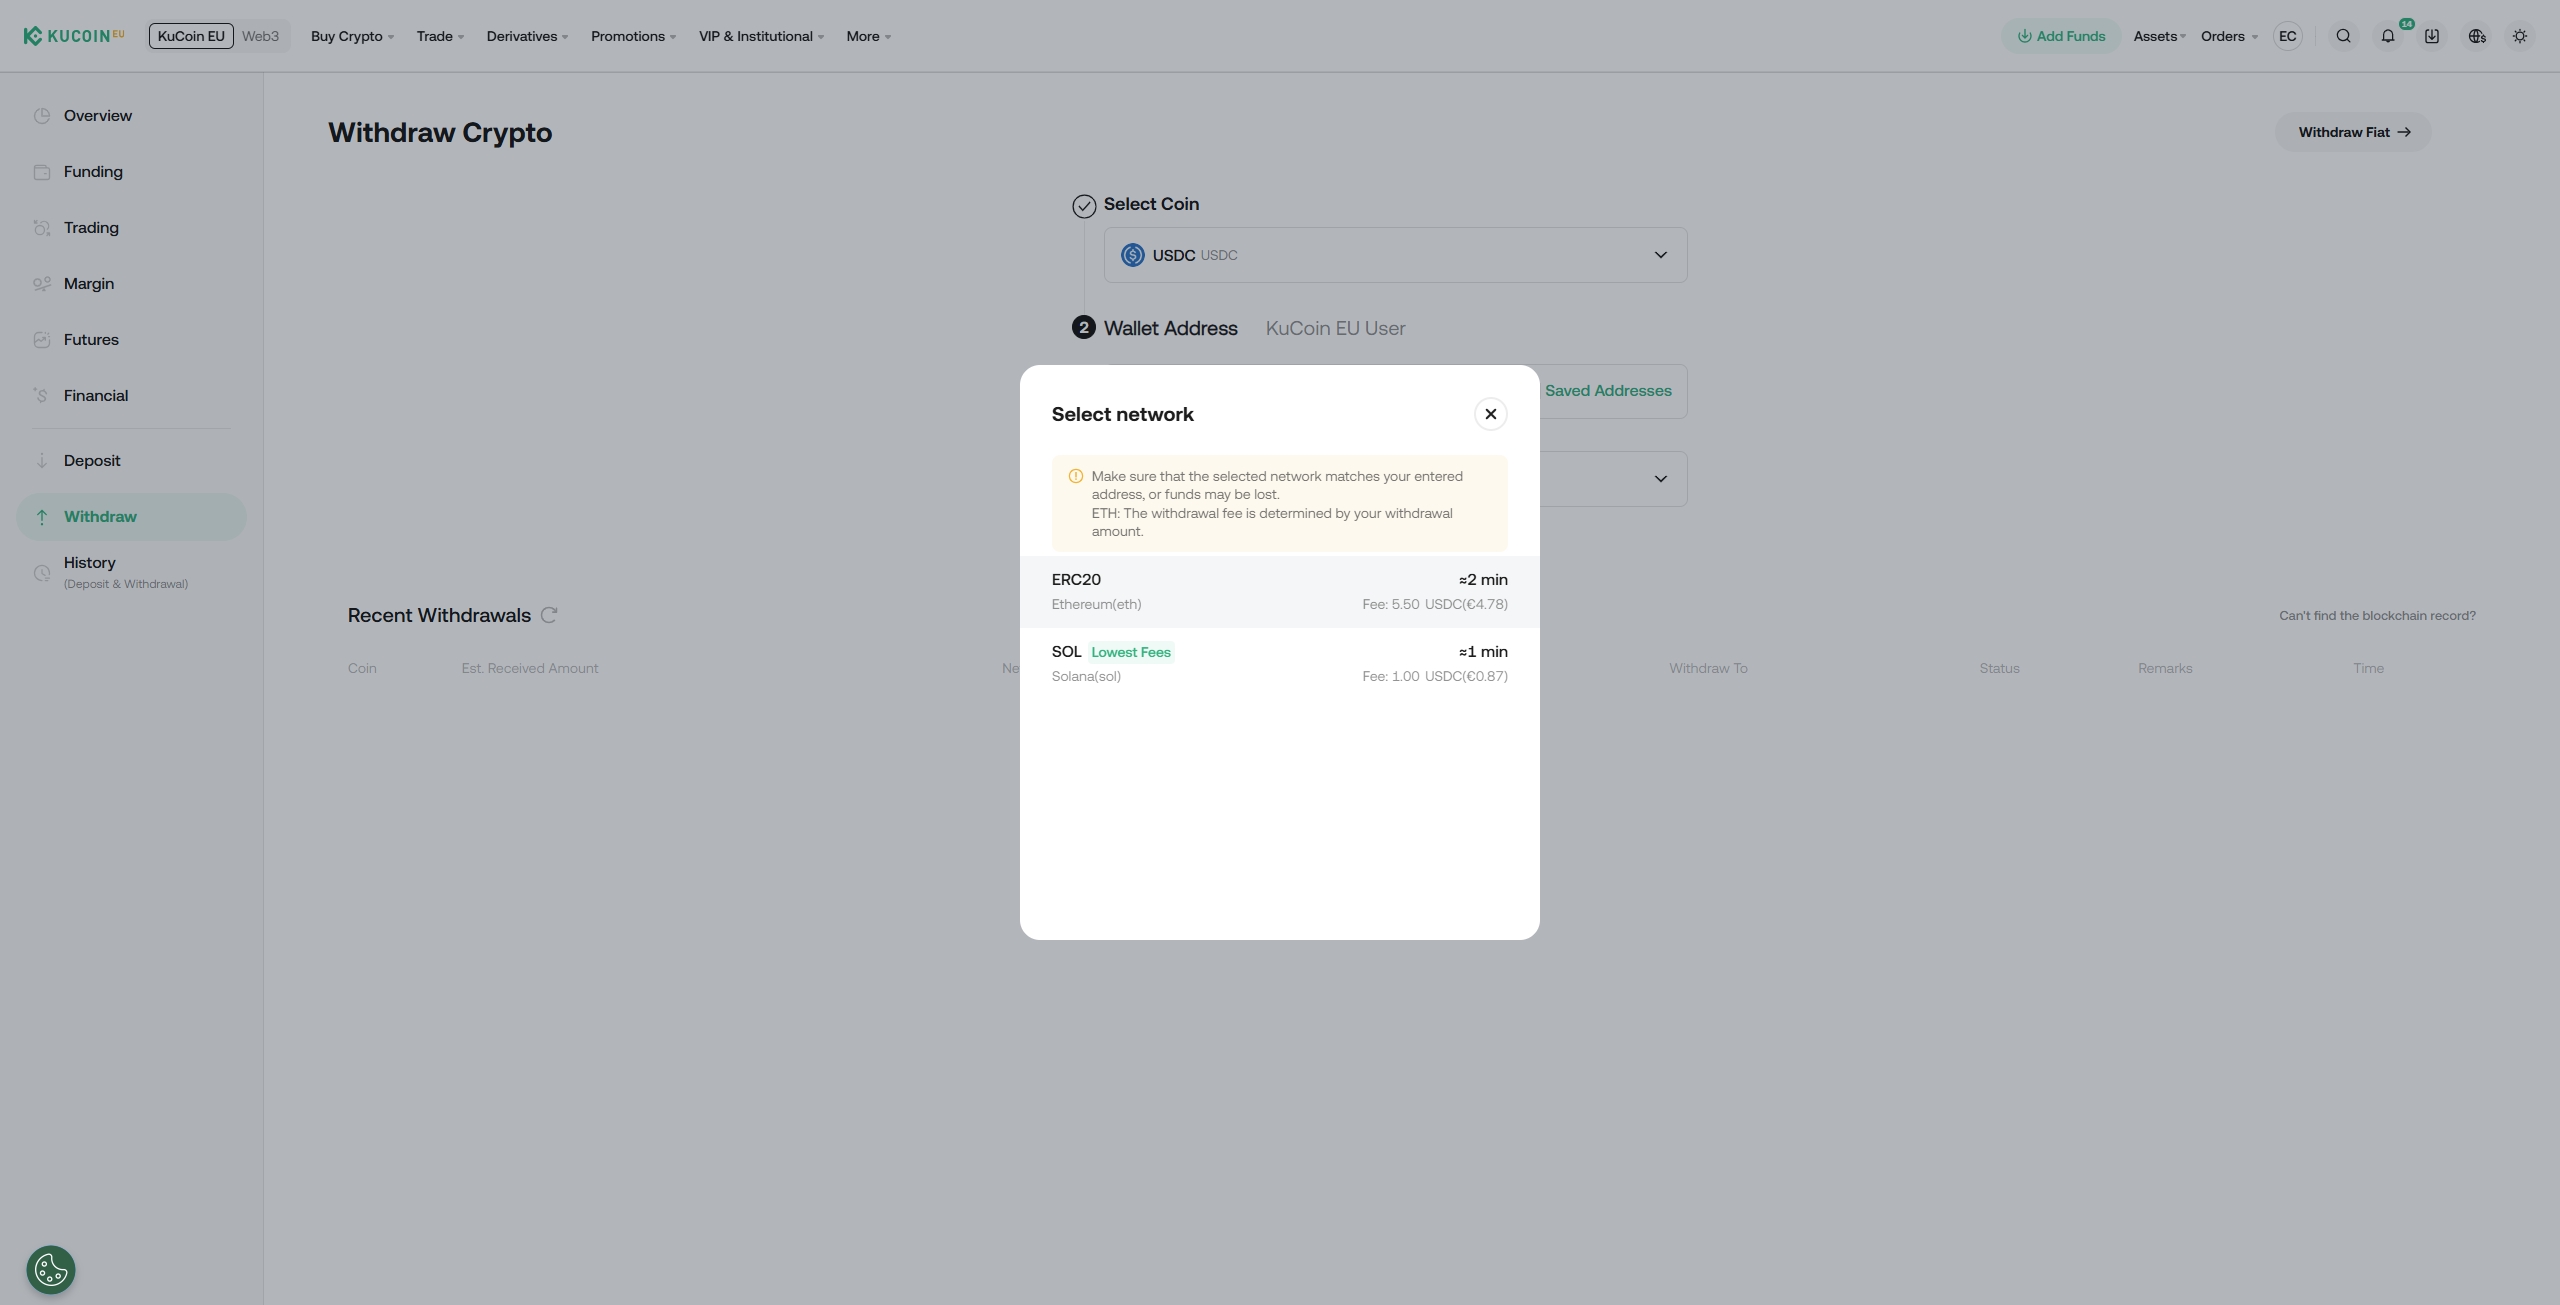Screen dimensions: 2560x1305
Task: Open cookie settings icon
Action: tap(51, 1270)
